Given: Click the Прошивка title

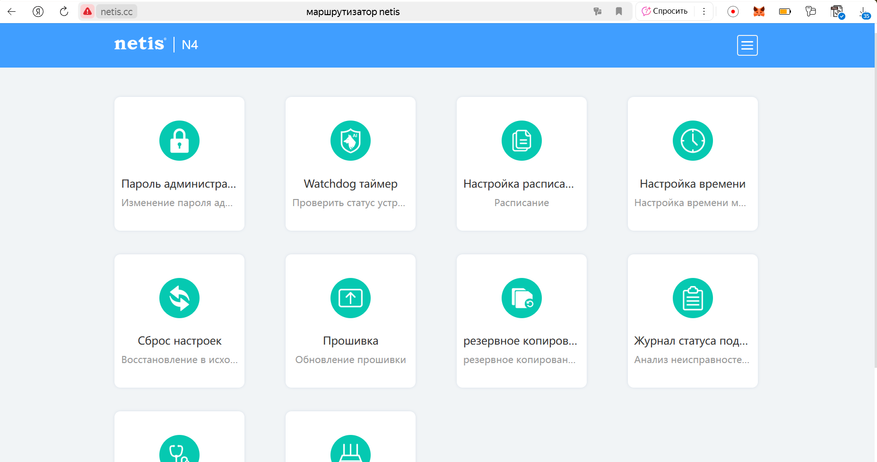Looking at the screenshot, I should tap(351, 341).
